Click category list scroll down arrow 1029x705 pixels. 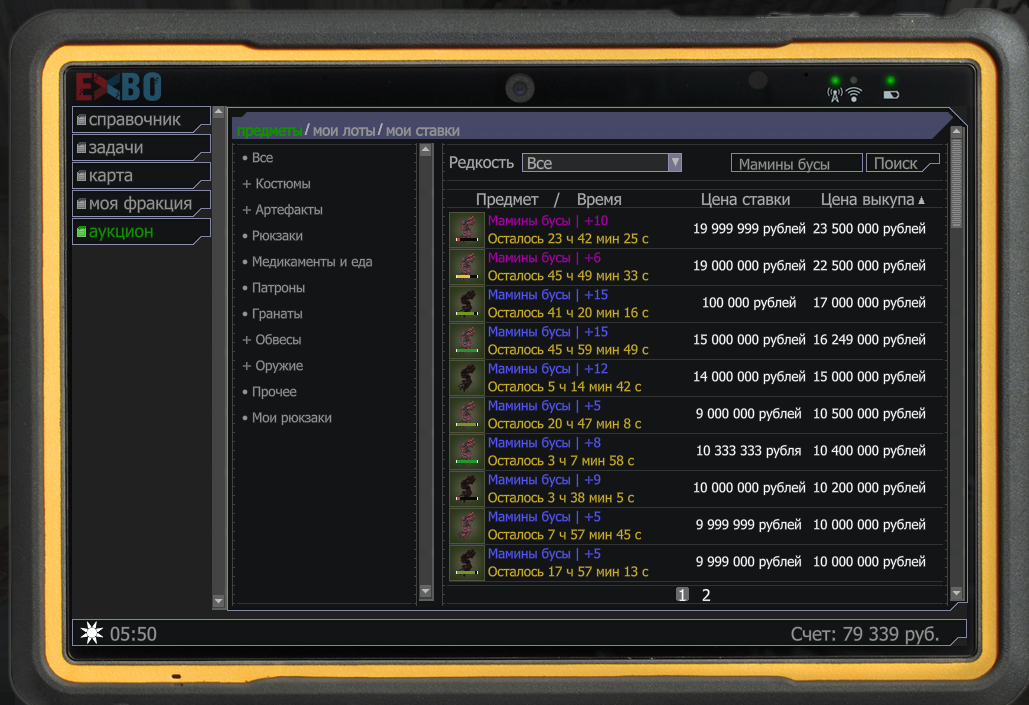point(425,591)
